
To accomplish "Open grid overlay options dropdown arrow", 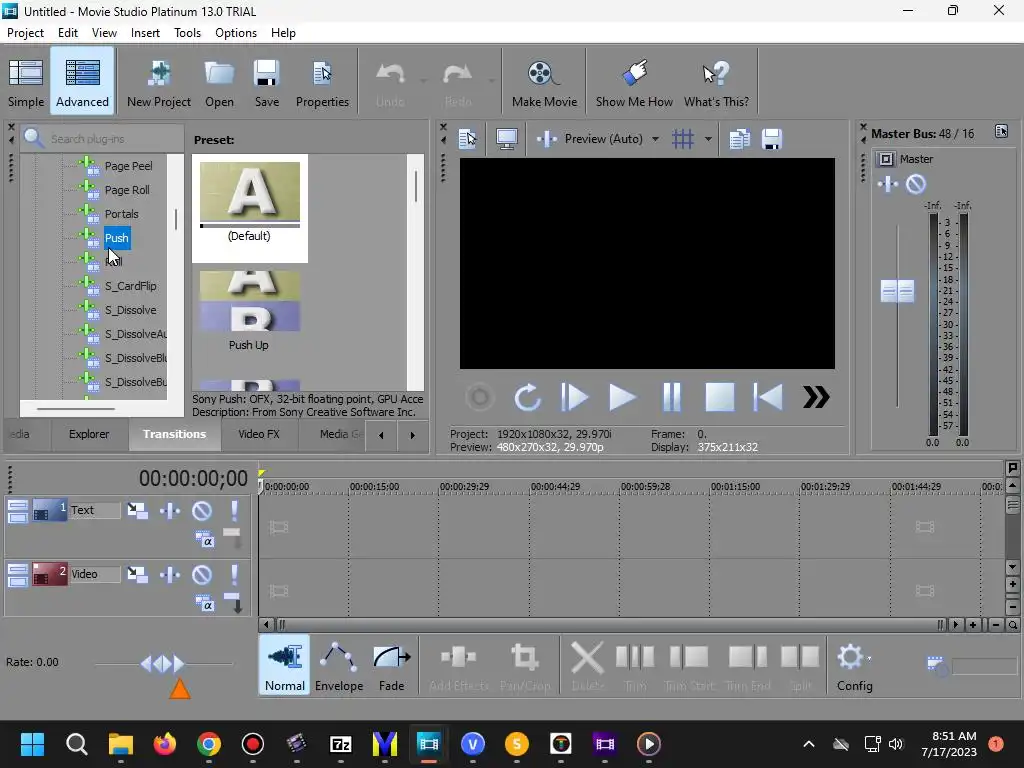I will 708,139.
